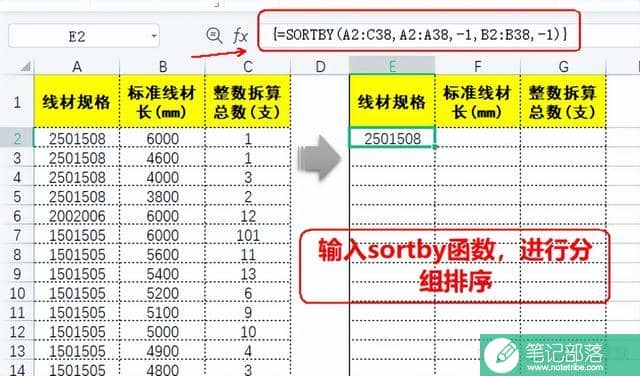Click cell A6 with value 2002006
Screen dimensions: 640x376
77,216
